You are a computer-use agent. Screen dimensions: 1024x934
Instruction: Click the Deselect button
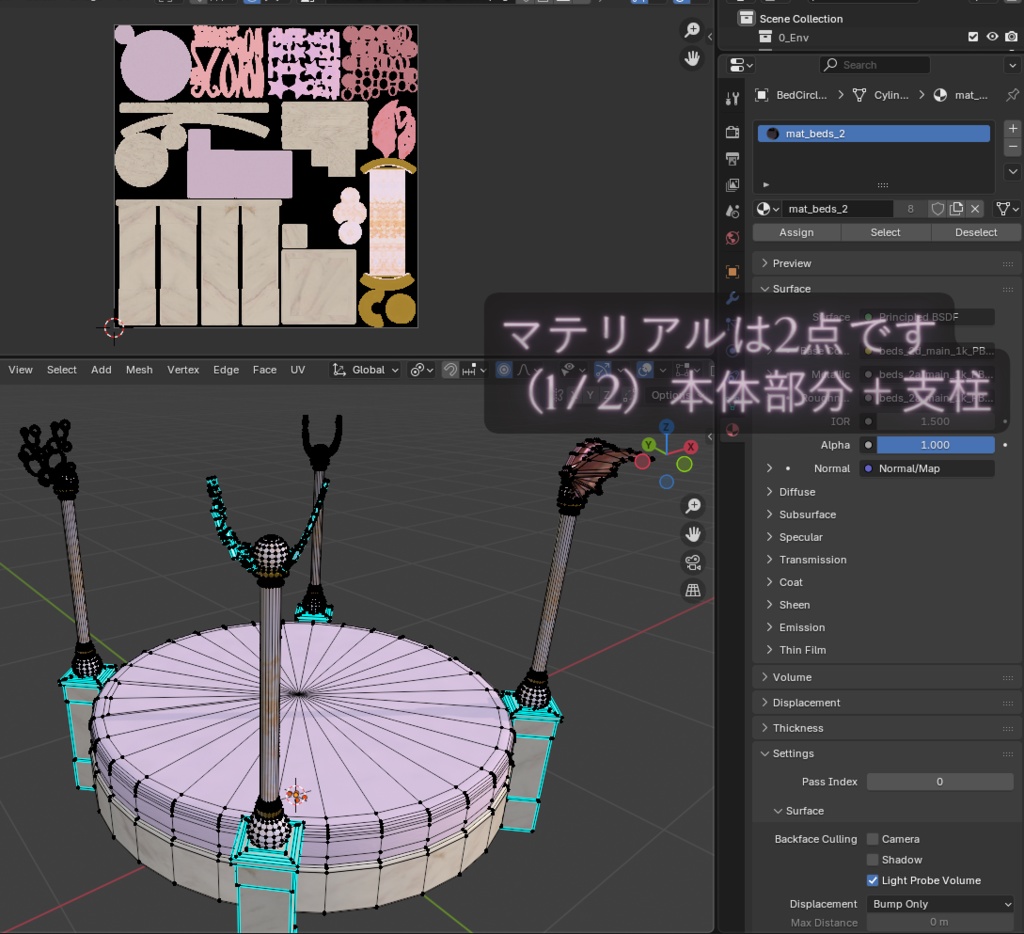(x=975, y=232)
